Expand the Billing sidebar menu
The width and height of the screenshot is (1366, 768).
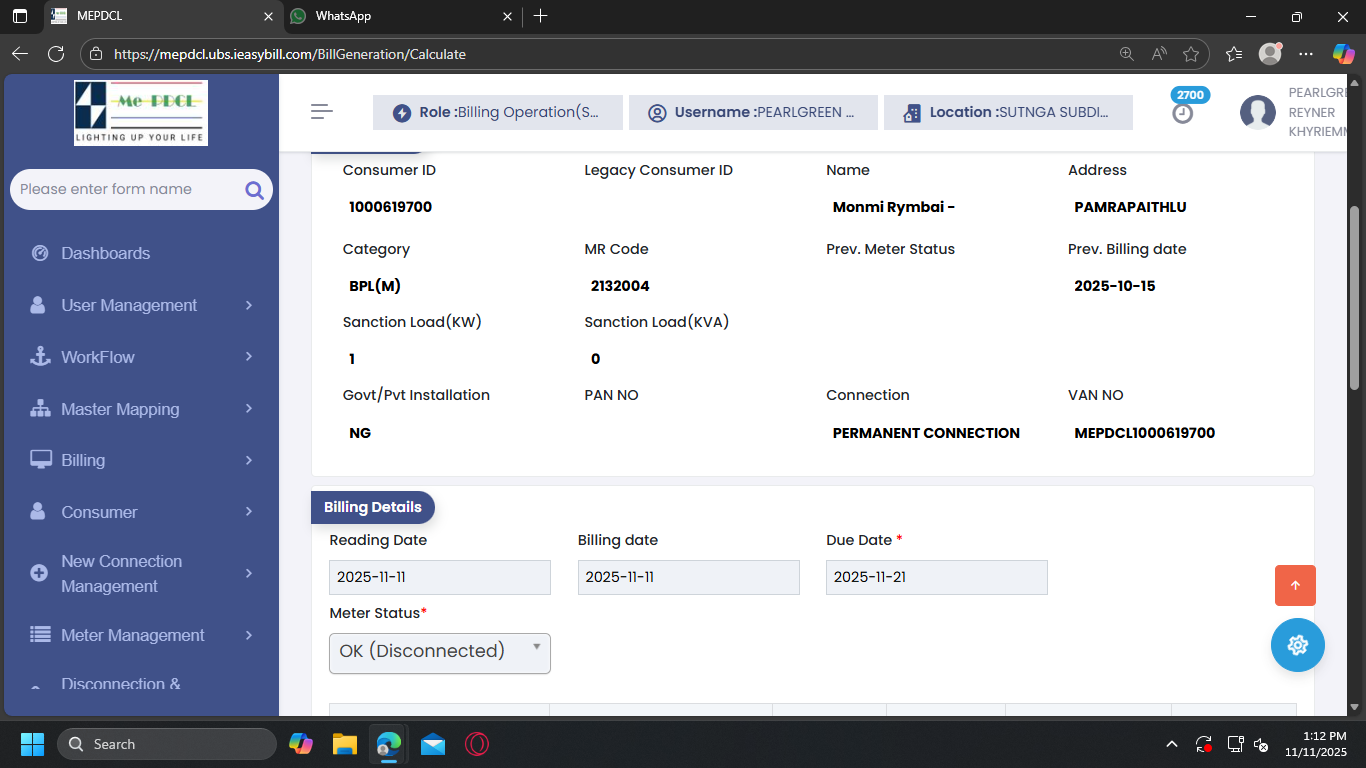pos(141,460)
